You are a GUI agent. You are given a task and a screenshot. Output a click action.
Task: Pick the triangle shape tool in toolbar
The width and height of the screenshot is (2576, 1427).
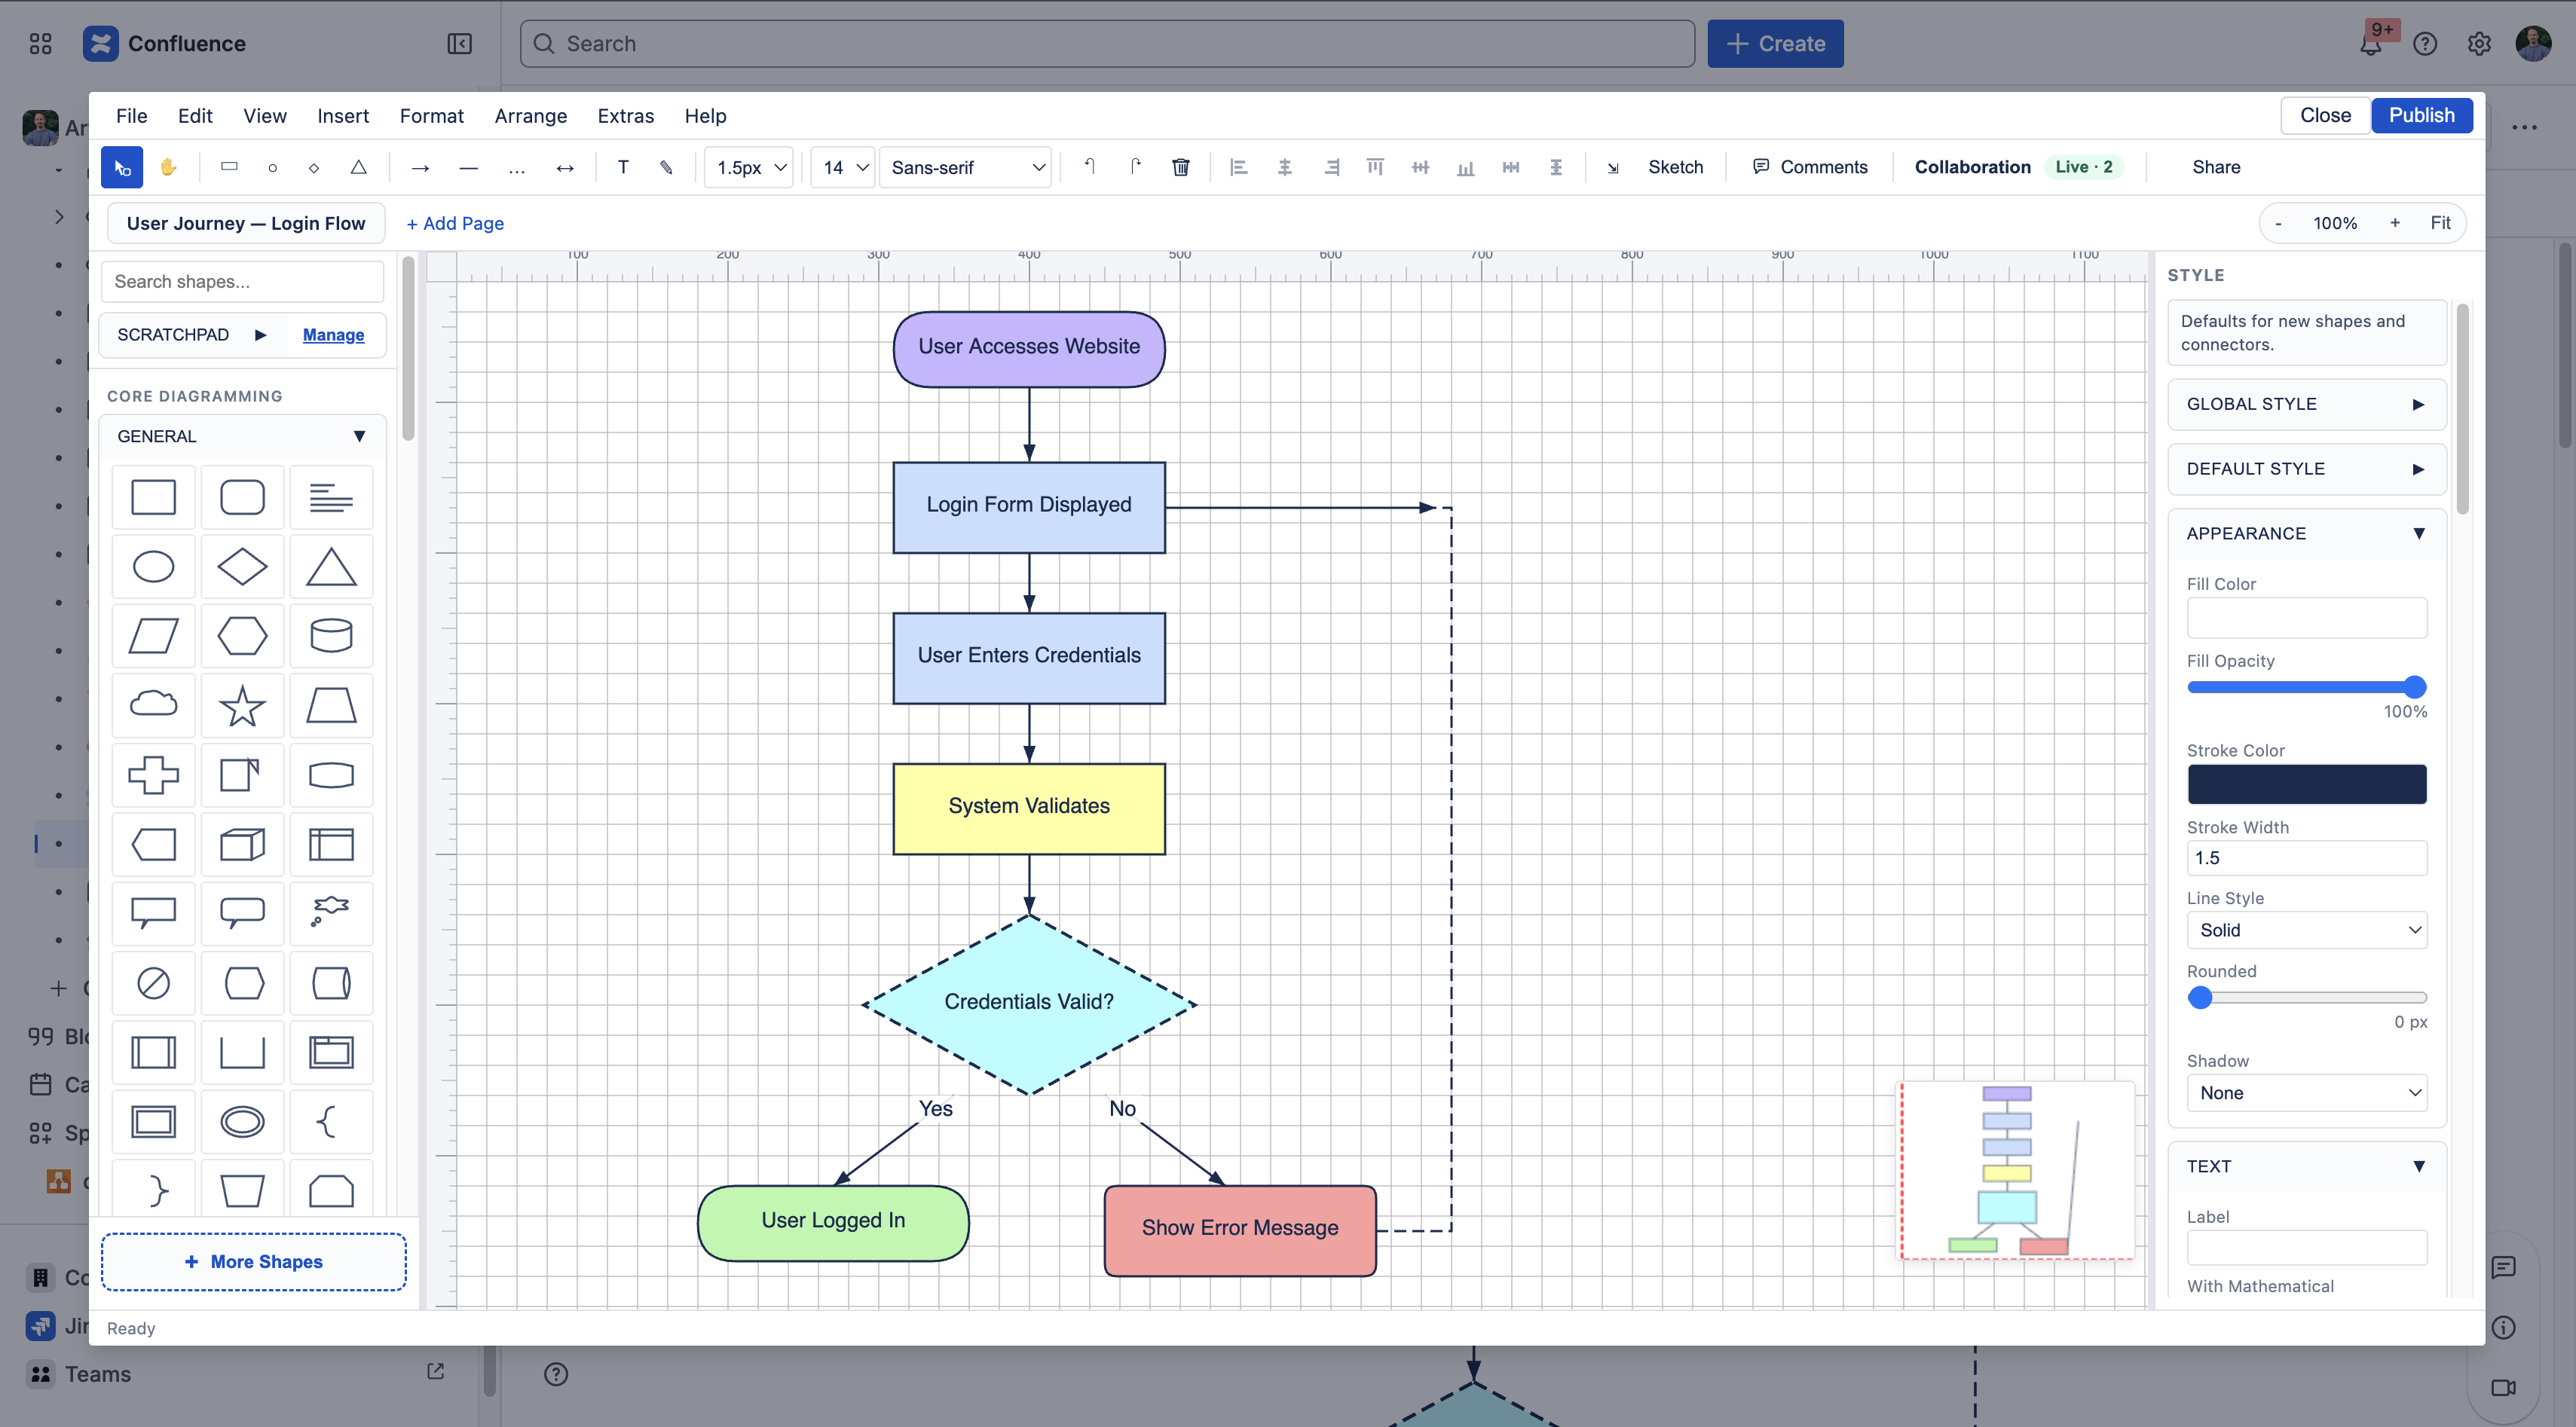(358, 167)
